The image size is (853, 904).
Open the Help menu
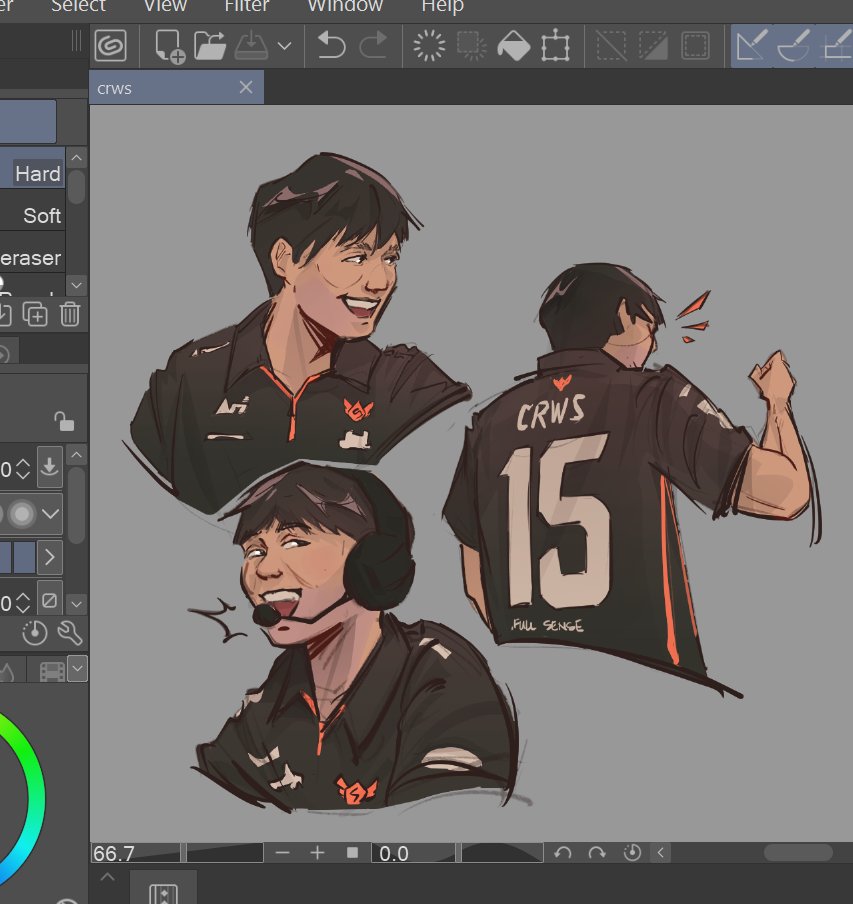[443, 6]
